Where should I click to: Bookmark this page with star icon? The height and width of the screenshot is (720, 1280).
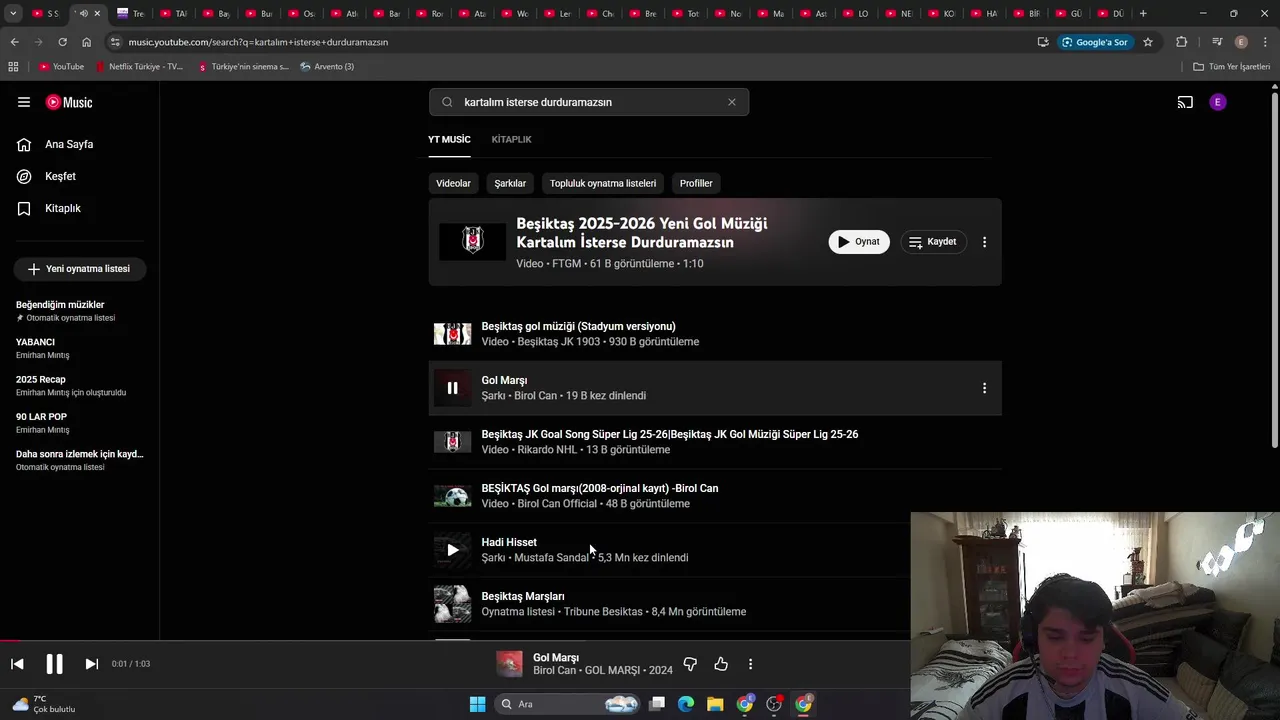tap(1148, 42)
